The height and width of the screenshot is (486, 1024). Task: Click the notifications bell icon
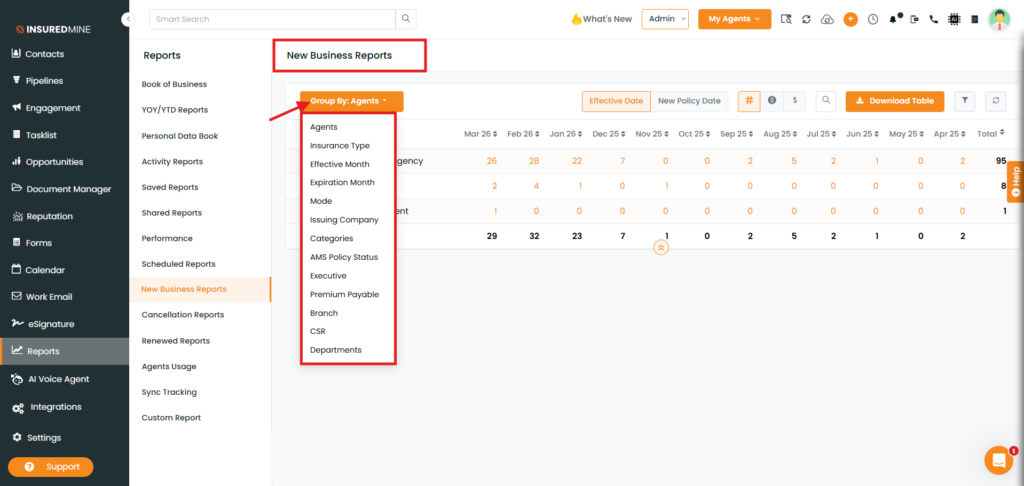pyautogui.click(x=893, y=19)
